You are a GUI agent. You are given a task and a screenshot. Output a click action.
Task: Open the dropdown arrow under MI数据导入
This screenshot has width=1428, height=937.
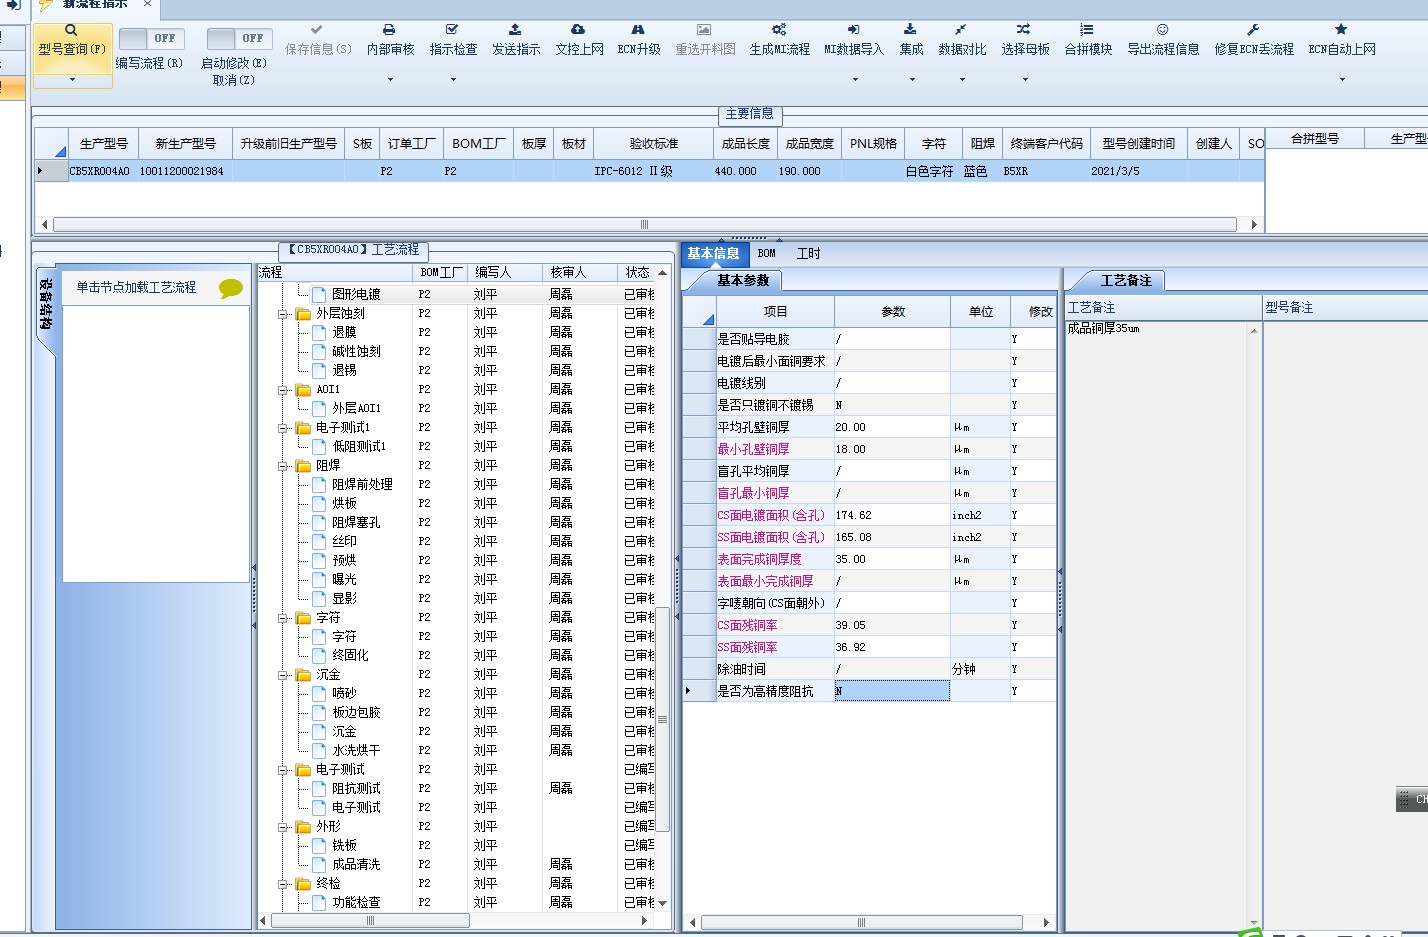click(855, 79)
